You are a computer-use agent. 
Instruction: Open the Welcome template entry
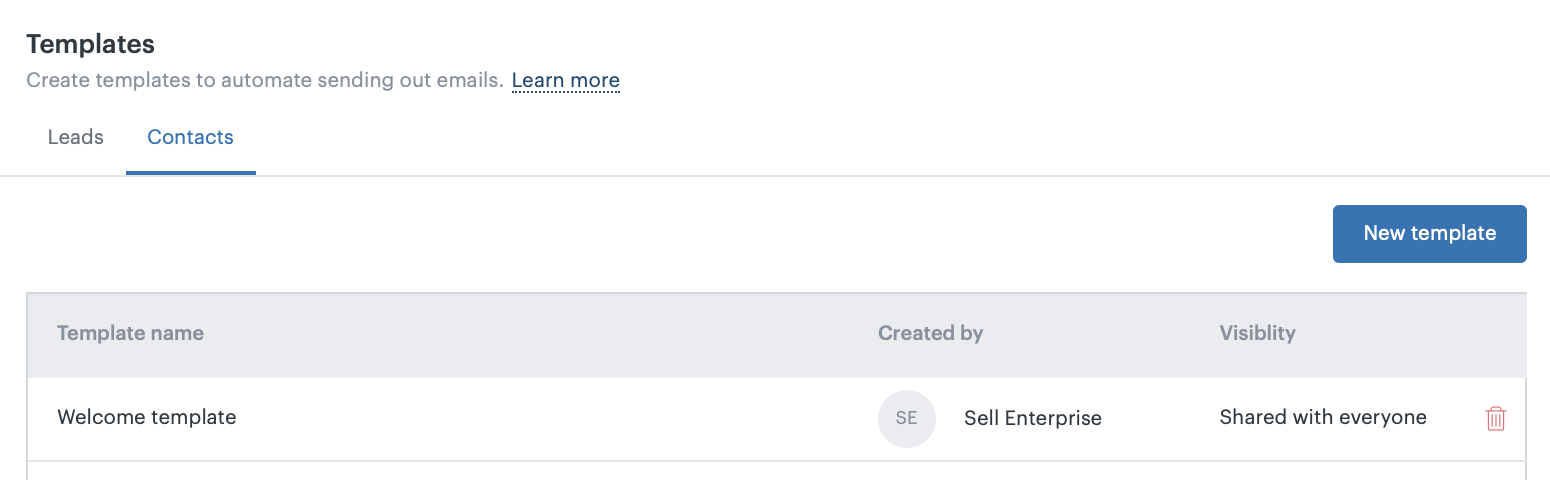click(x=147, y=417)
